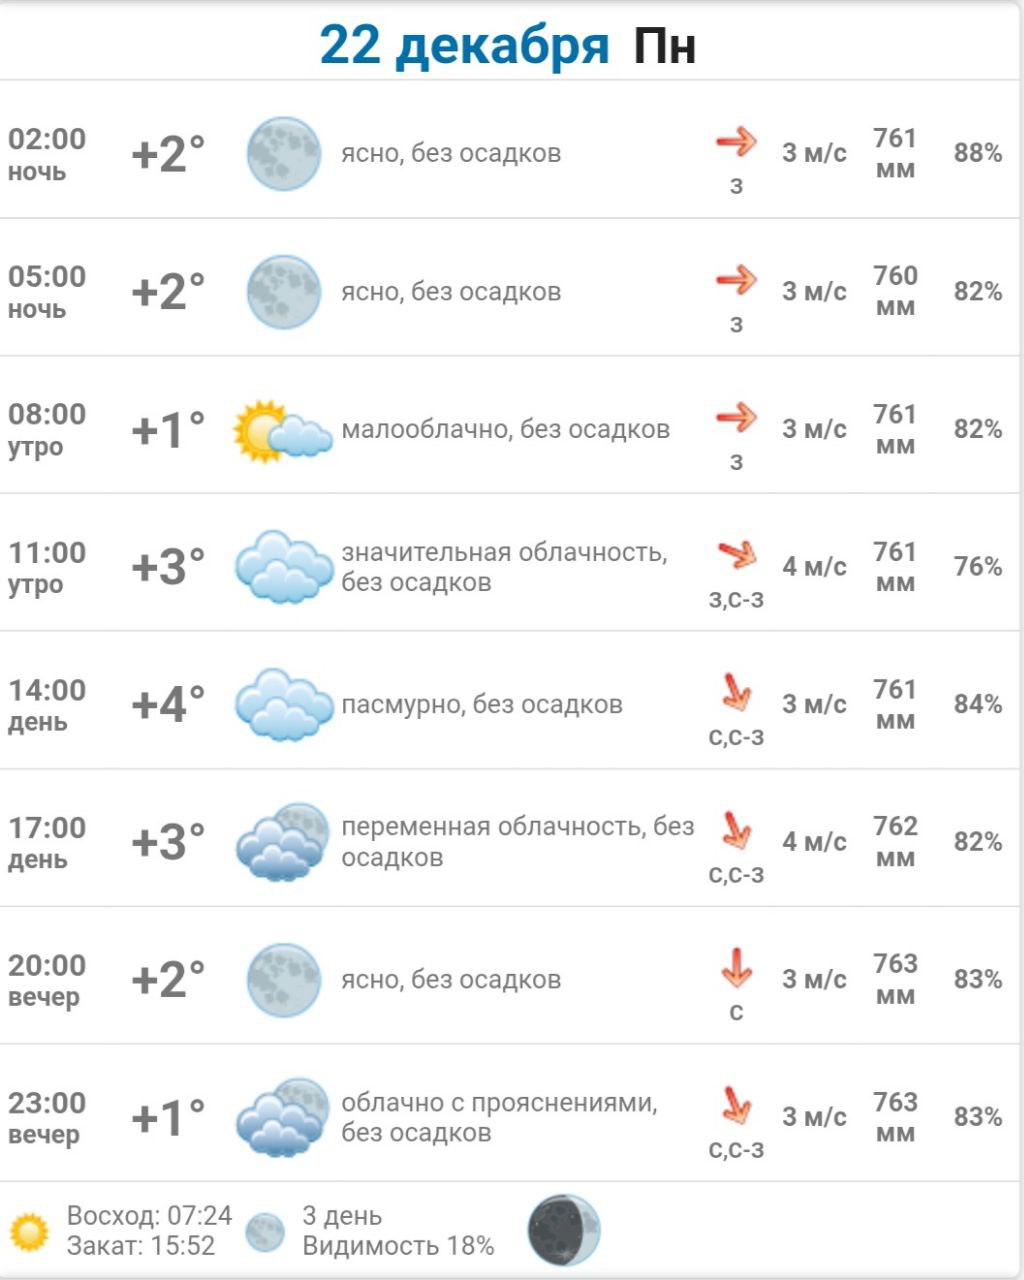Viewport: 1024px width, 1280px height.
Task: Click the dark moon phase icon
Action: coord(564,1229)
